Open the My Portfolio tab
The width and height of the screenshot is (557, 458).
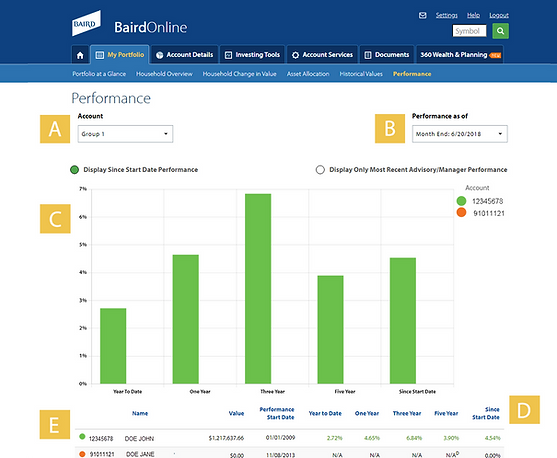click(120, 55)
